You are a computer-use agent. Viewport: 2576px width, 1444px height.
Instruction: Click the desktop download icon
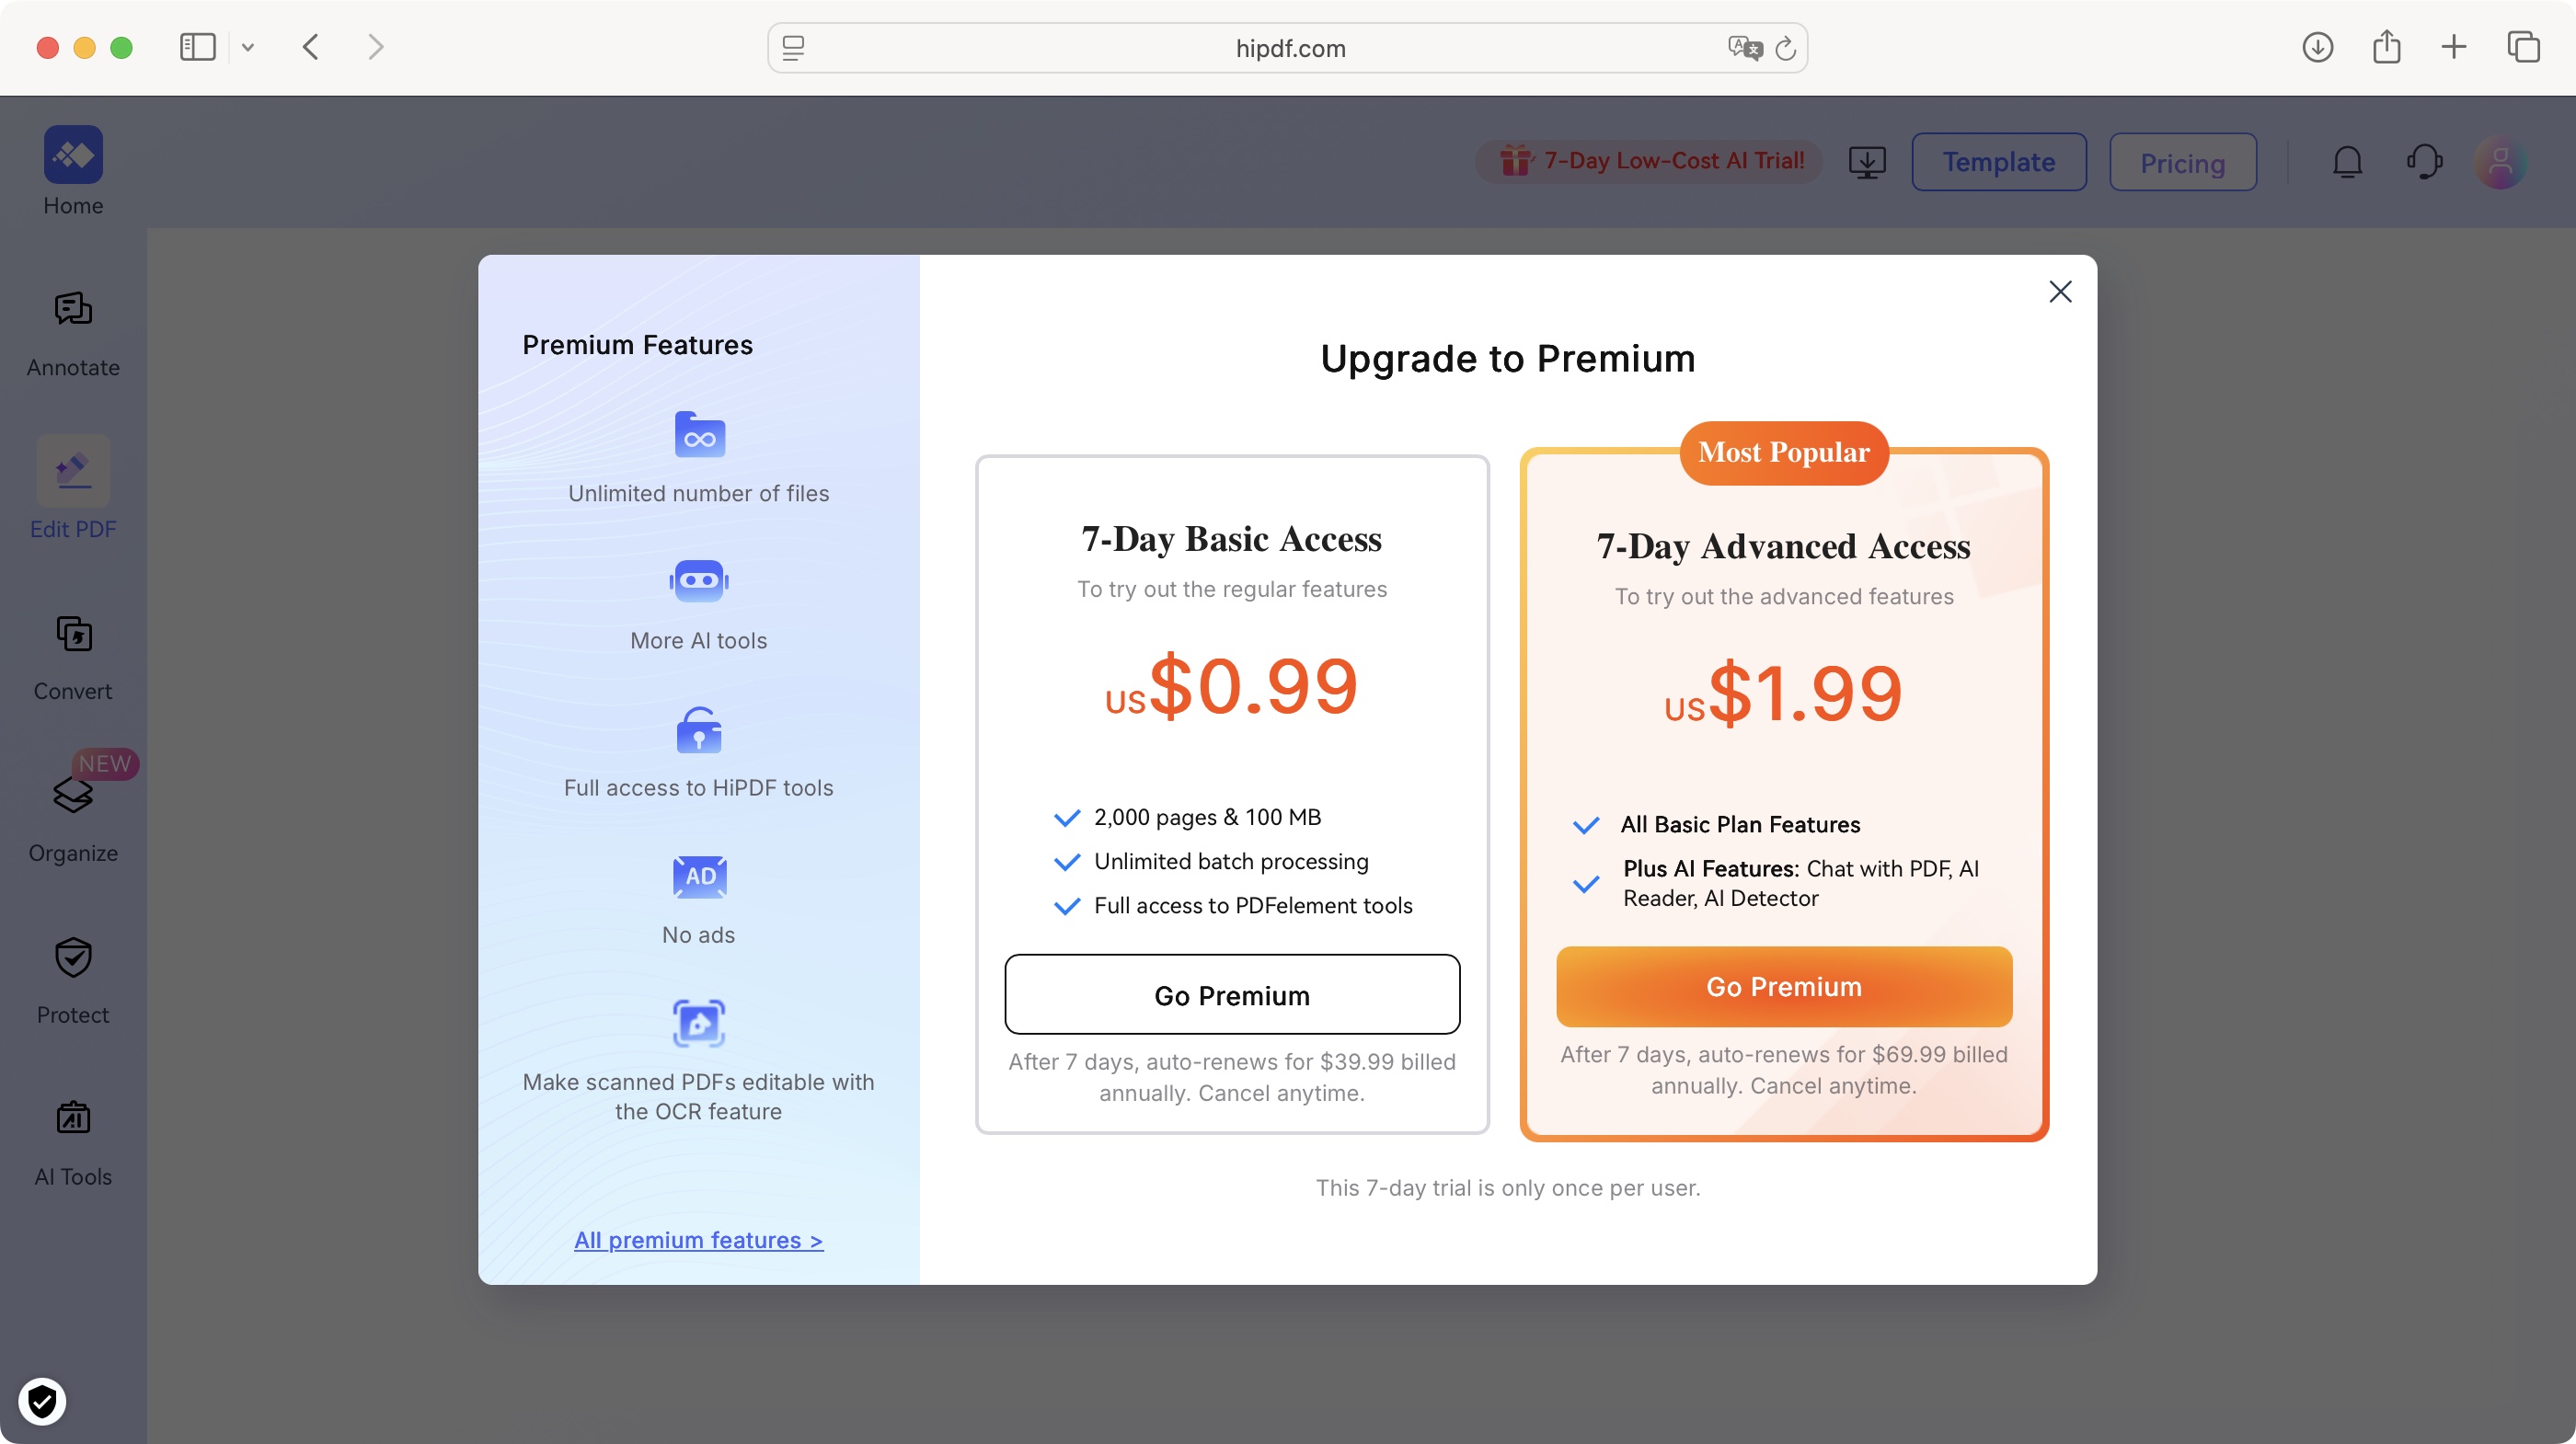tap(1867, 162)
